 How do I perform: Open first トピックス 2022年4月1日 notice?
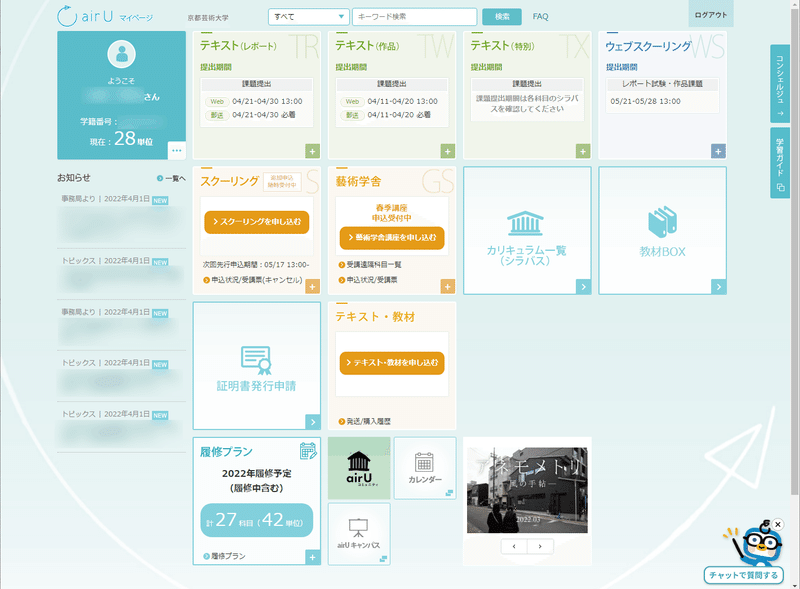tap(121, 275)
